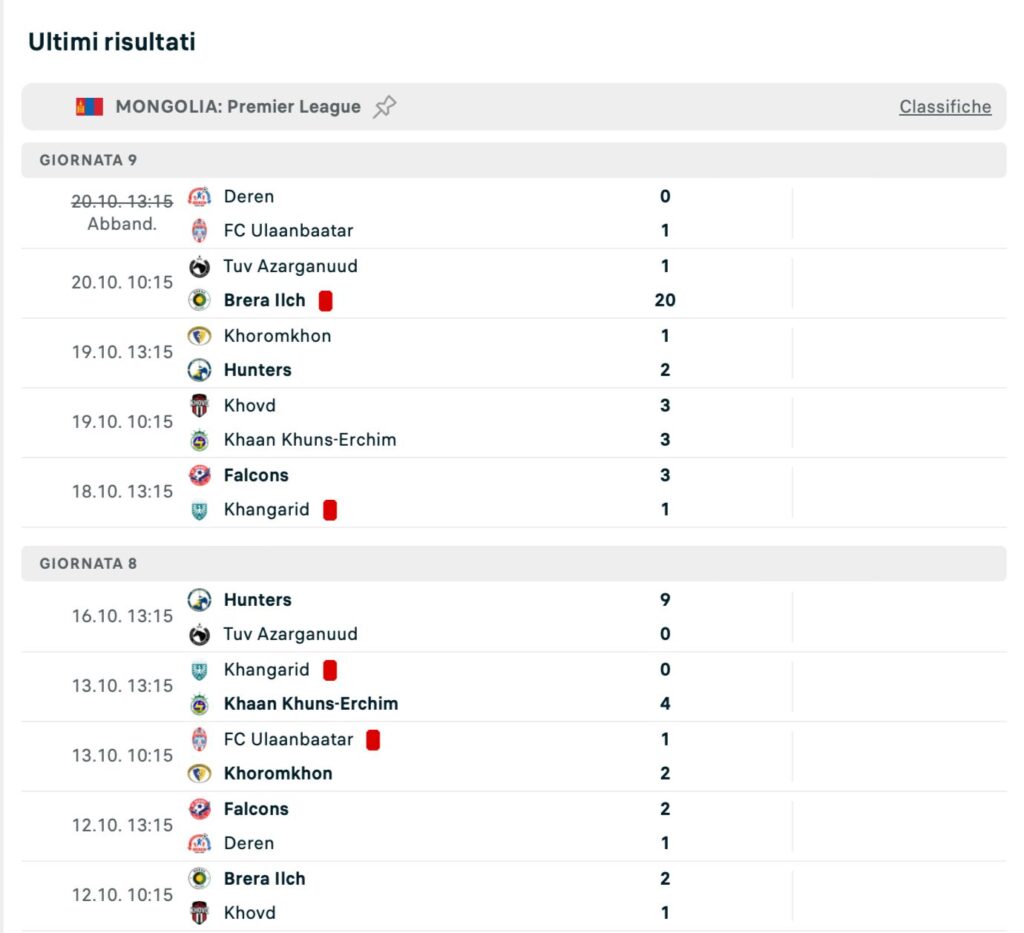This screenshot has height=933, width=1024.
Task: Open the Khovd vs Khaan Khuns-Erchim match
Action: [500, 423]
